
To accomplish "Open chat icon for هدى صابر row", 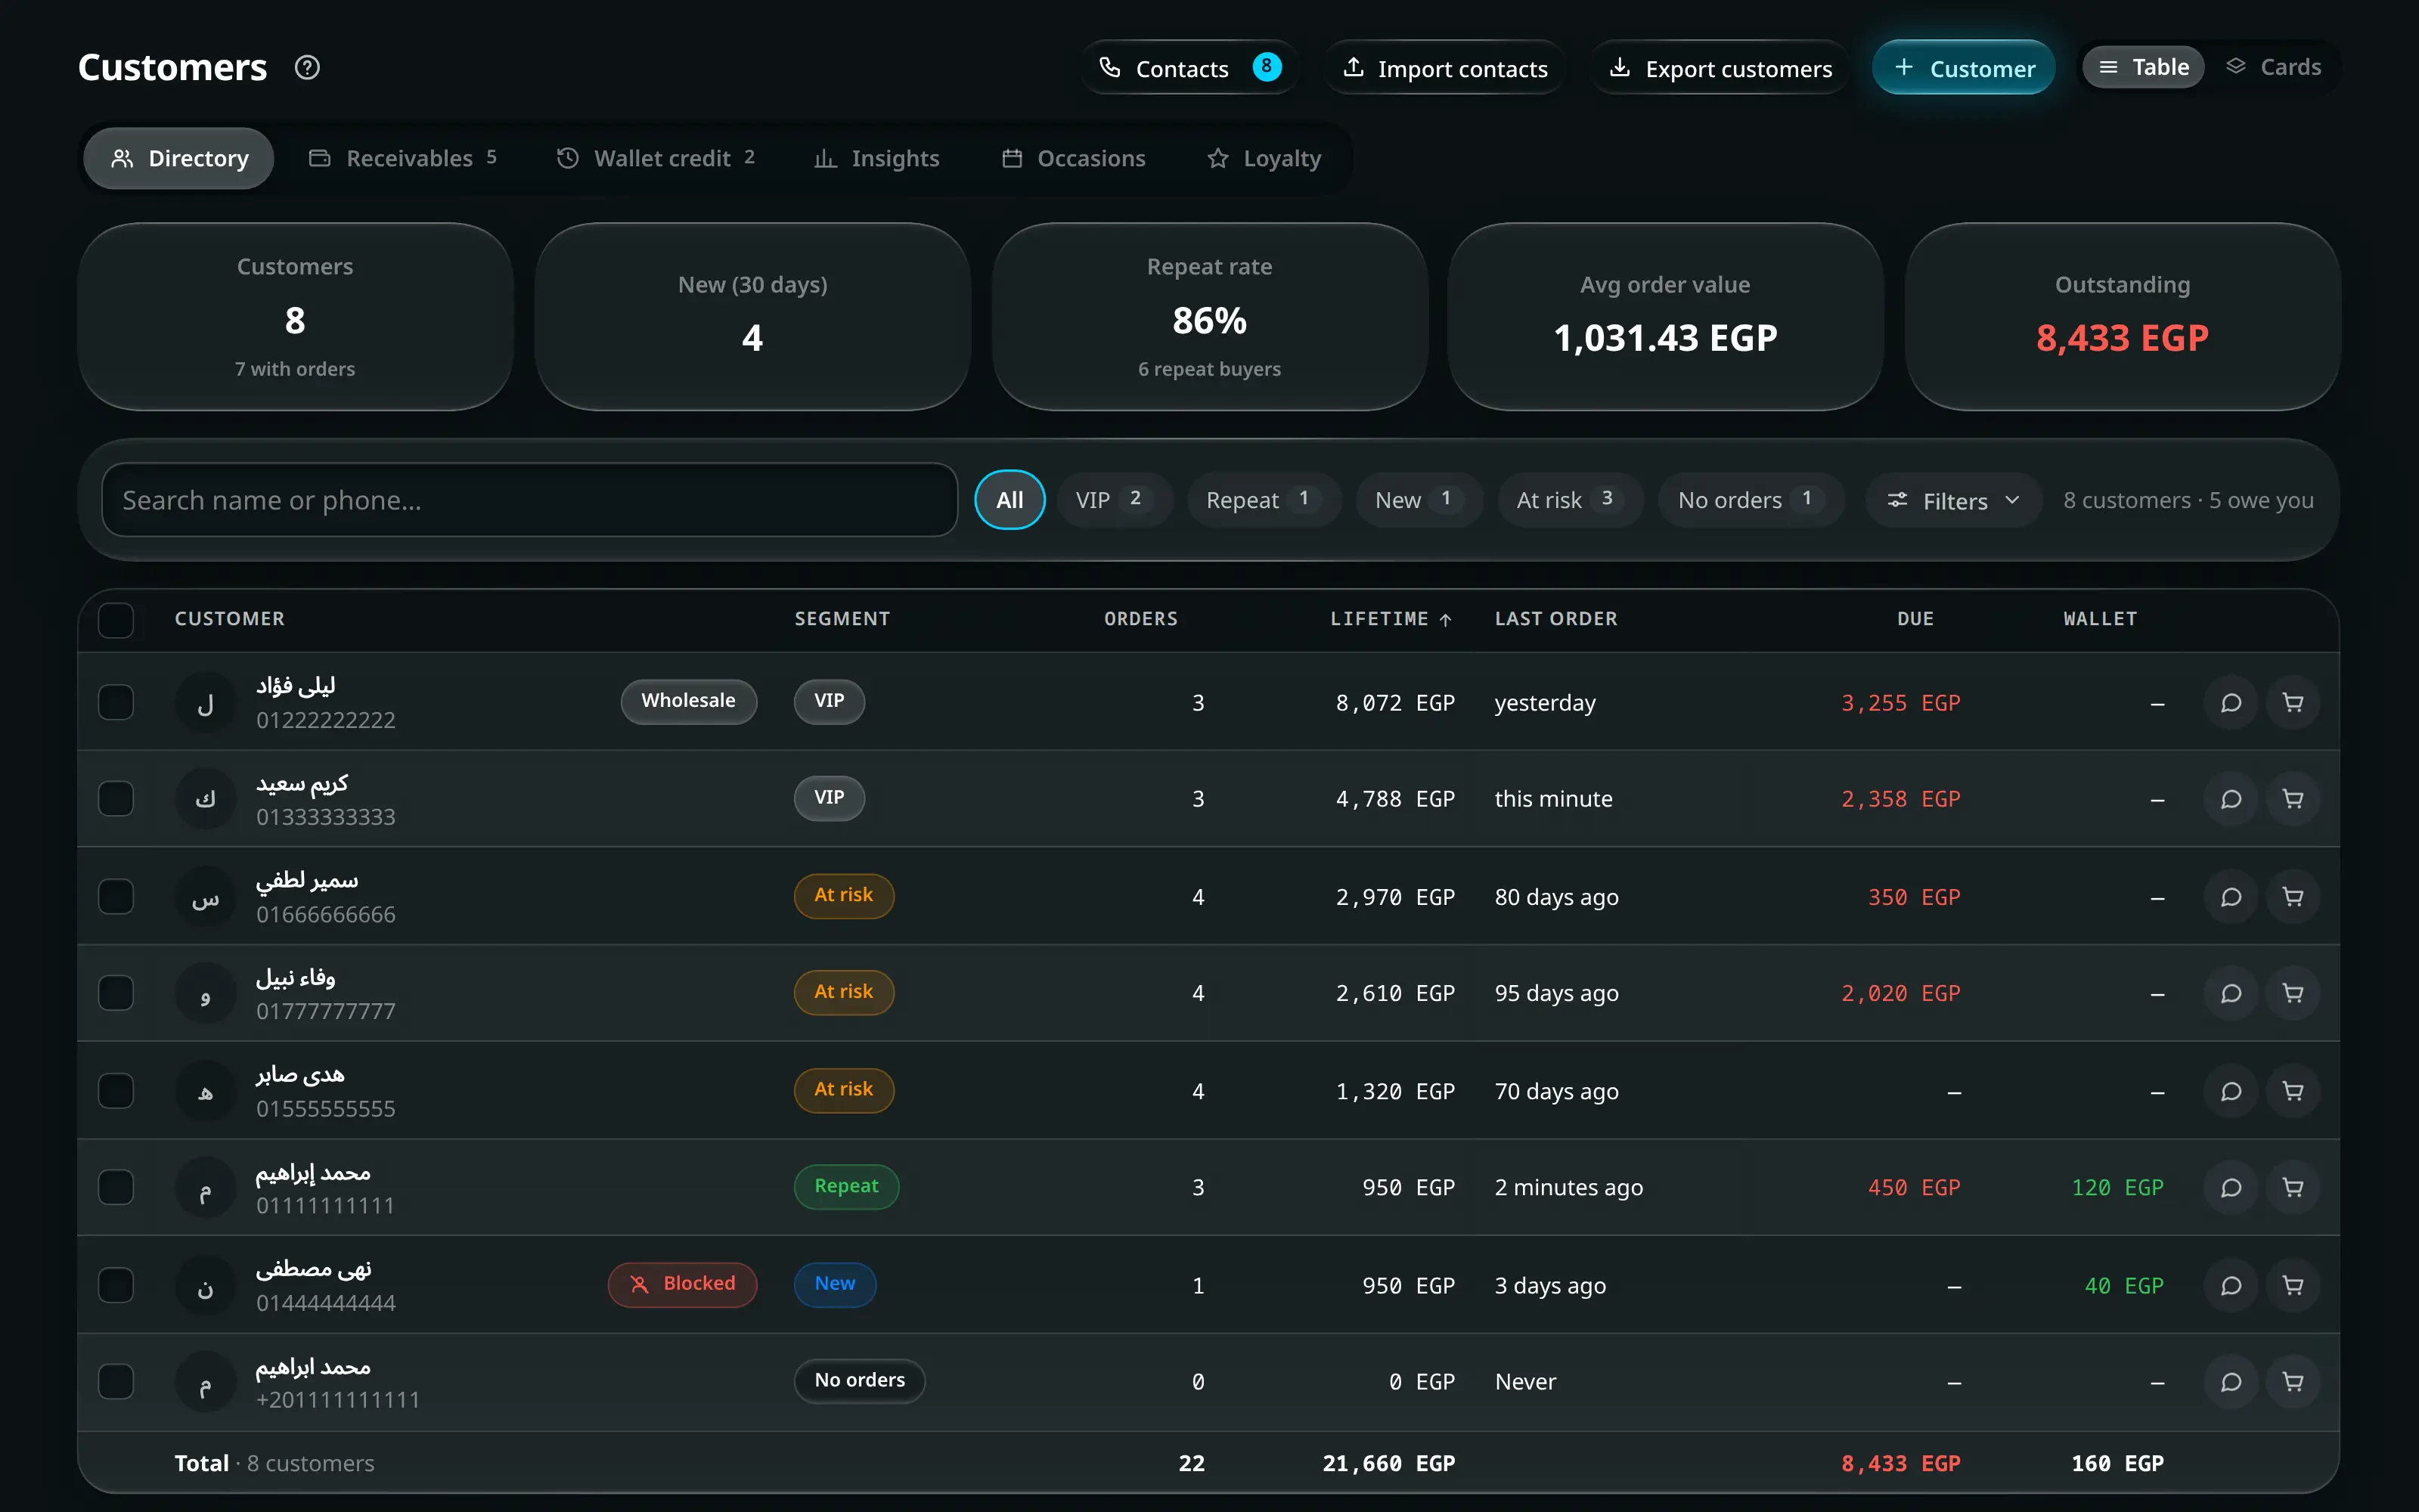I will coord(2230,1091).
